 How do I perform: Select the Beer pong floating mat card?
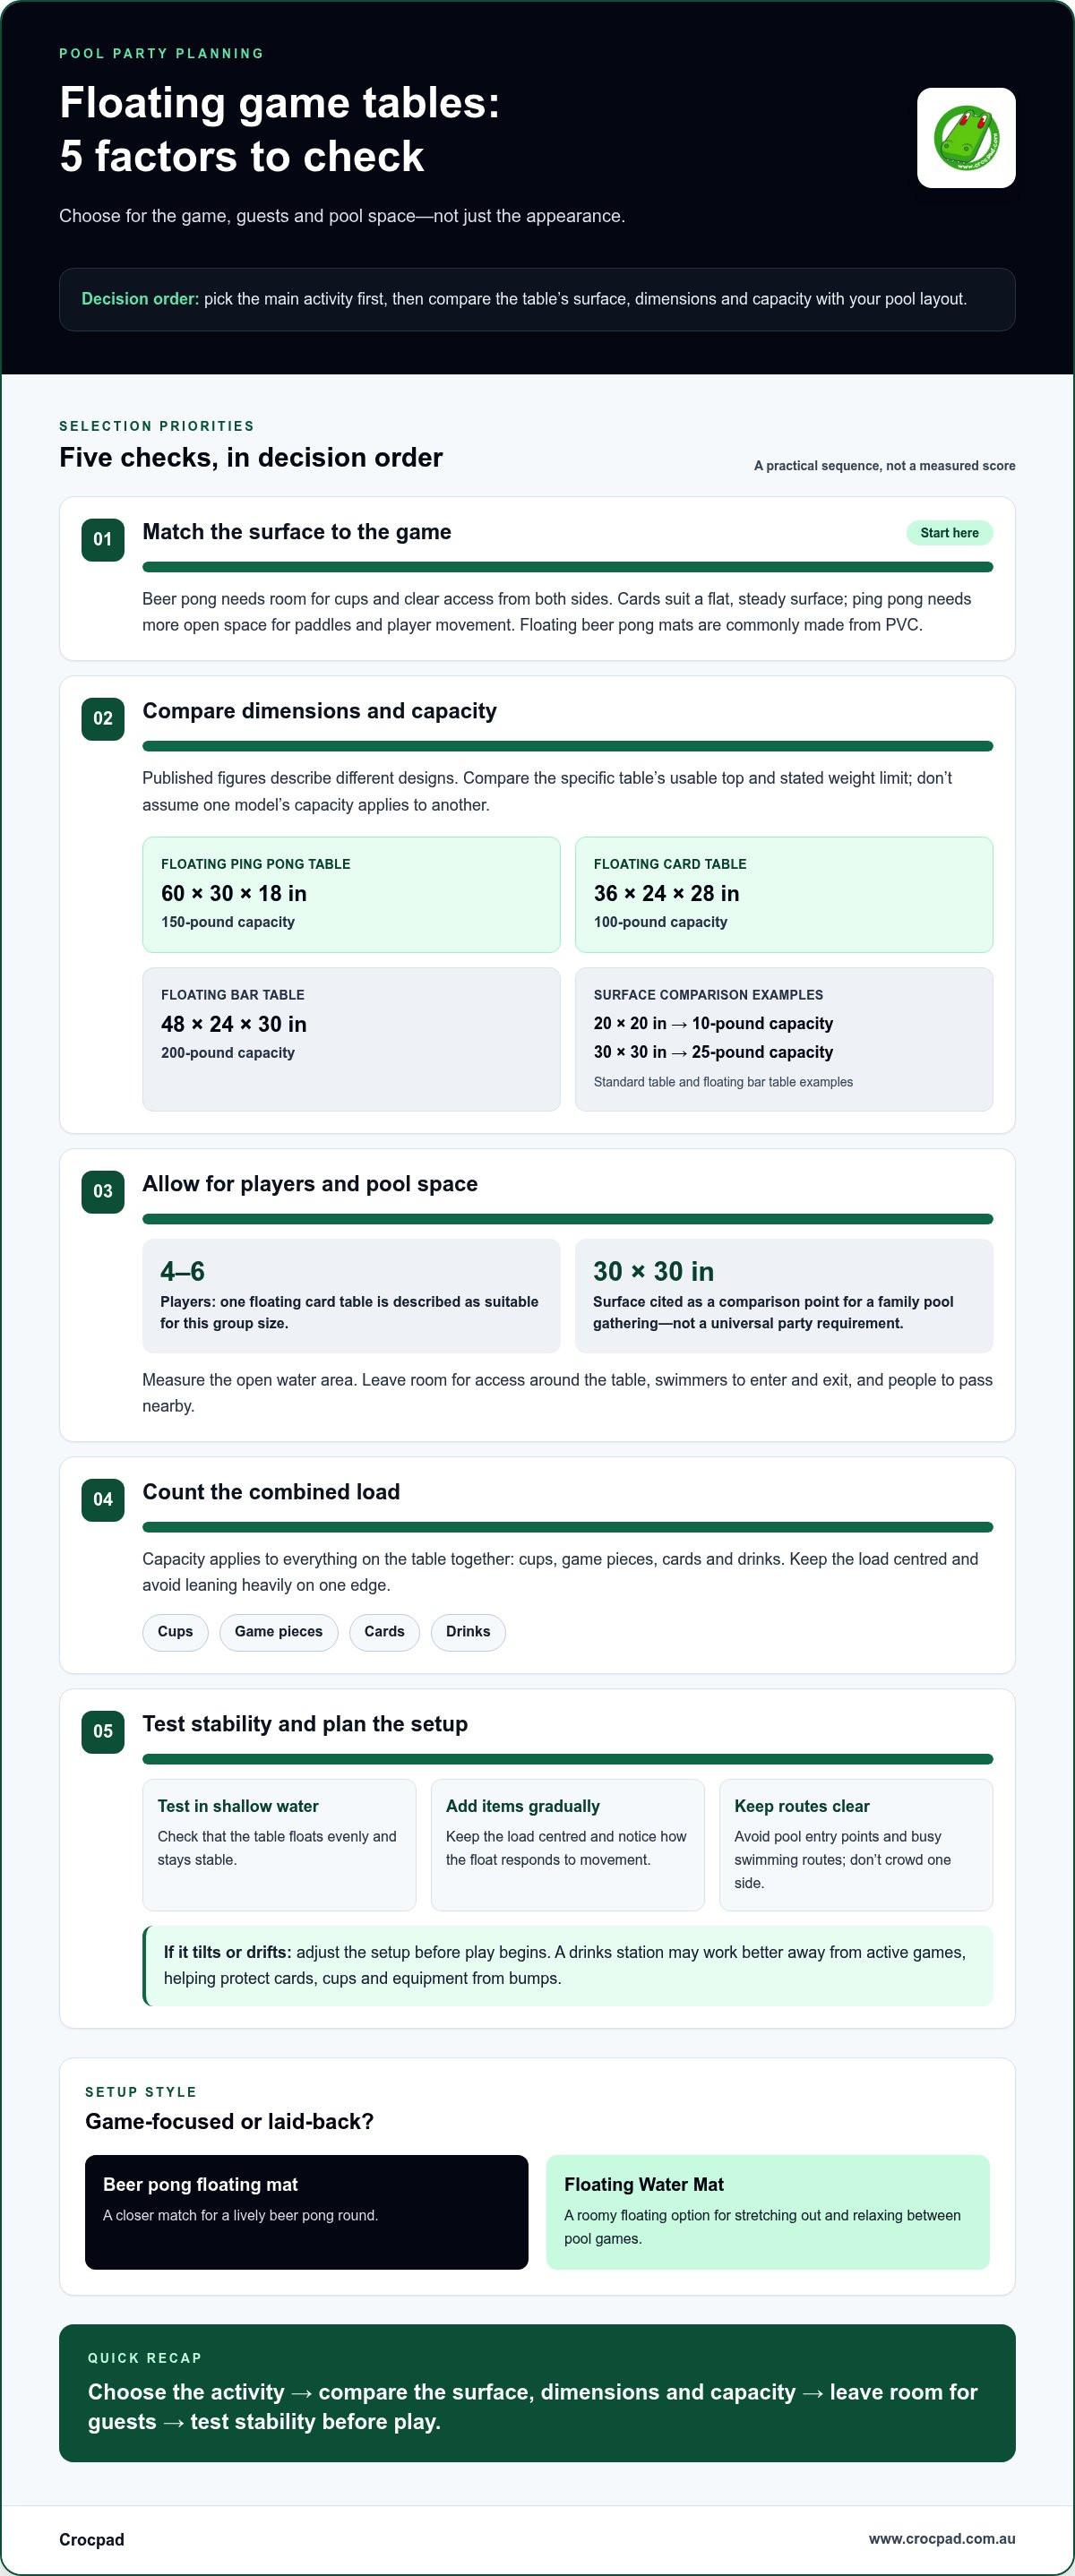(x=306, y=2212)
